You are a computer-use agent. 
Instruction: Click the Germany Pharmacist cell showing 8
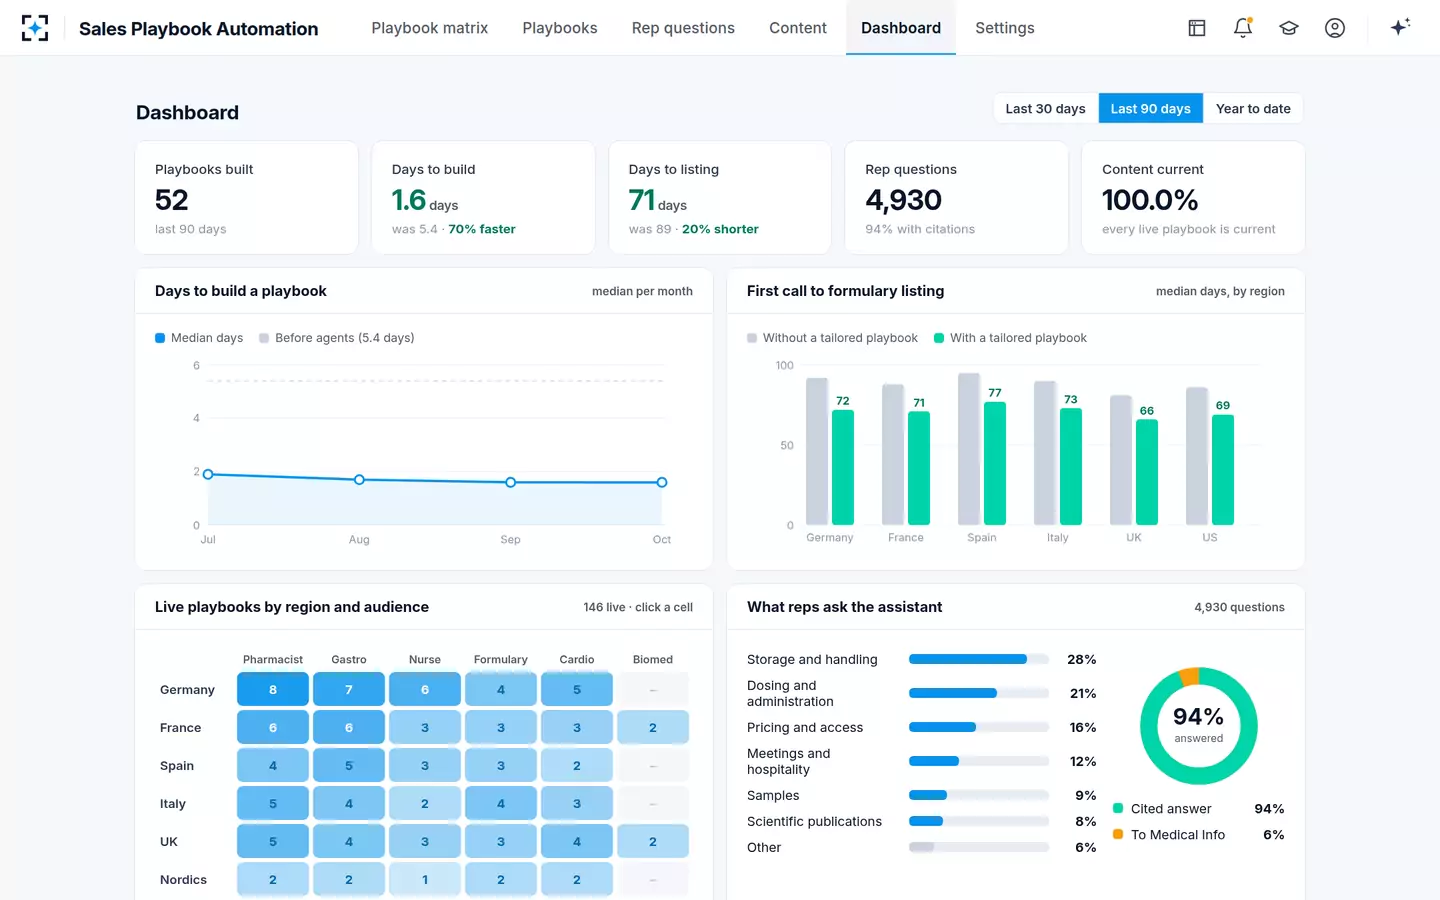pos(273,690)
